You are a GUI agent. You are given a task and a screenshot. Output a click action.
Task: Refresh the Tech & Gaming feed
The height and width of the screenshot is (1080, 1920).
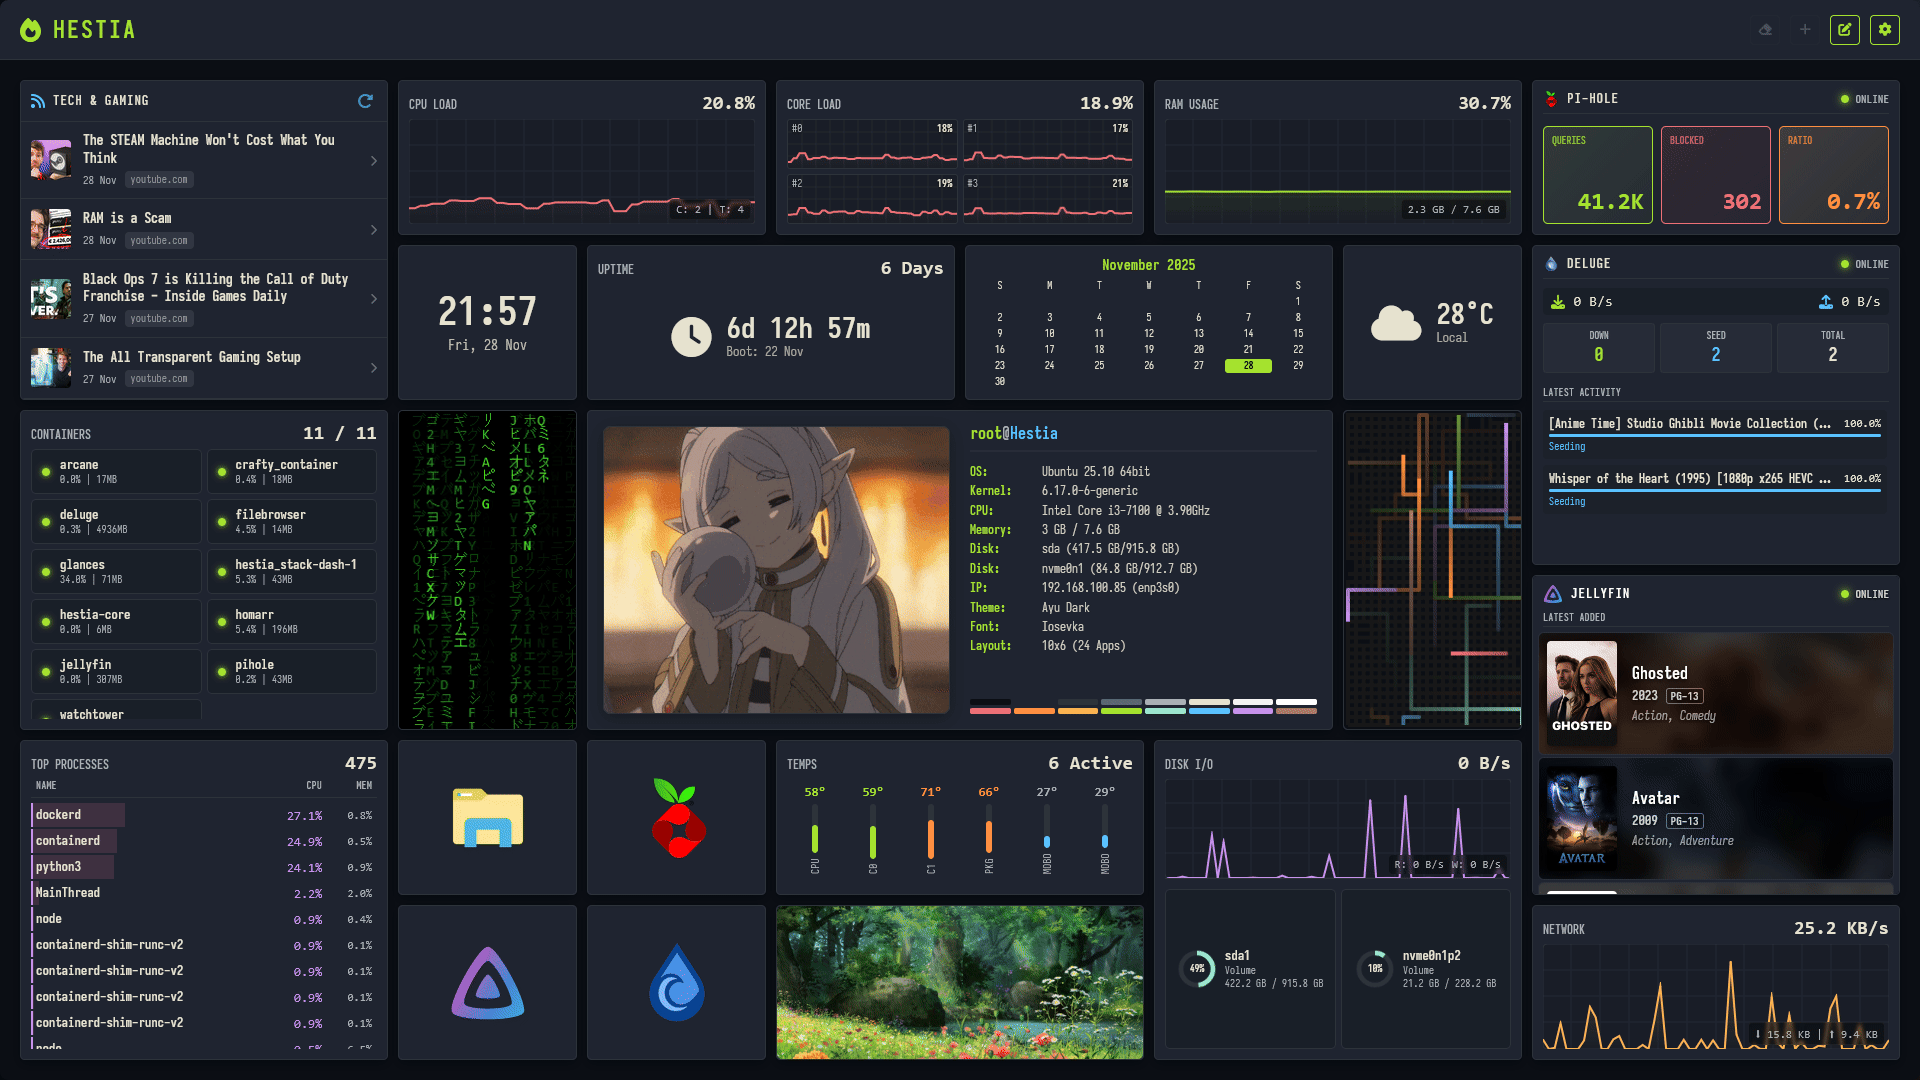tap(365, 101)
